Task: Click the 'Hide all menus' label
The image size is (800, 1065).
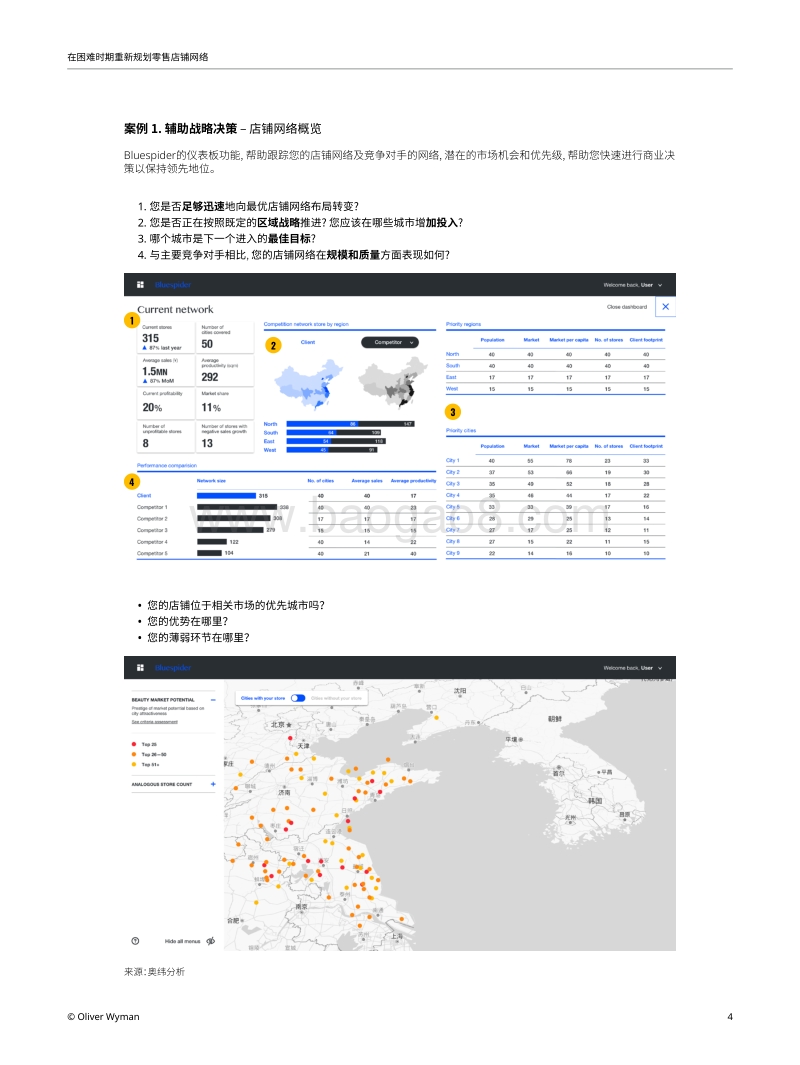Action: [x=182, y=941]
